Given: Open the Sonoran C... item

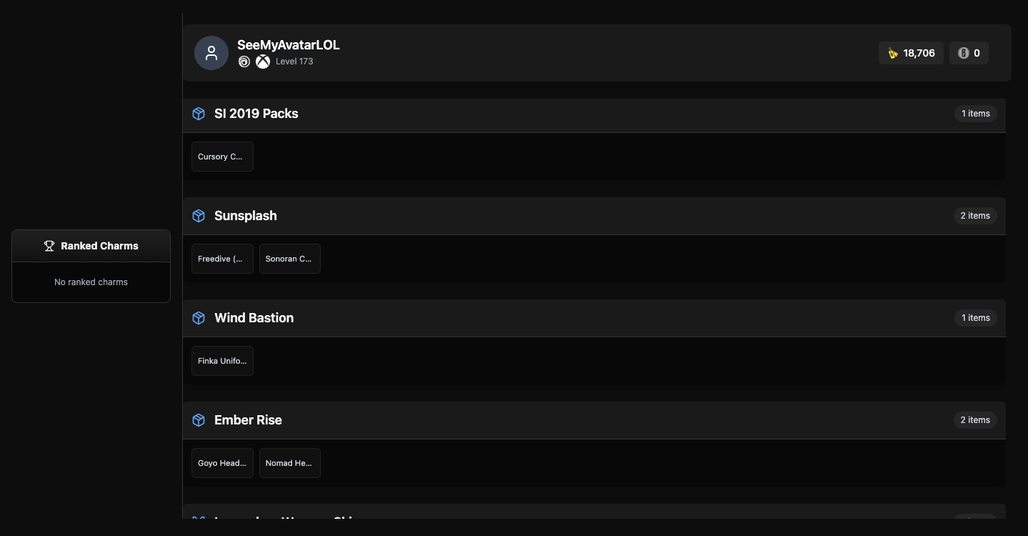Looking at the screenshot, I should (290, 259).
